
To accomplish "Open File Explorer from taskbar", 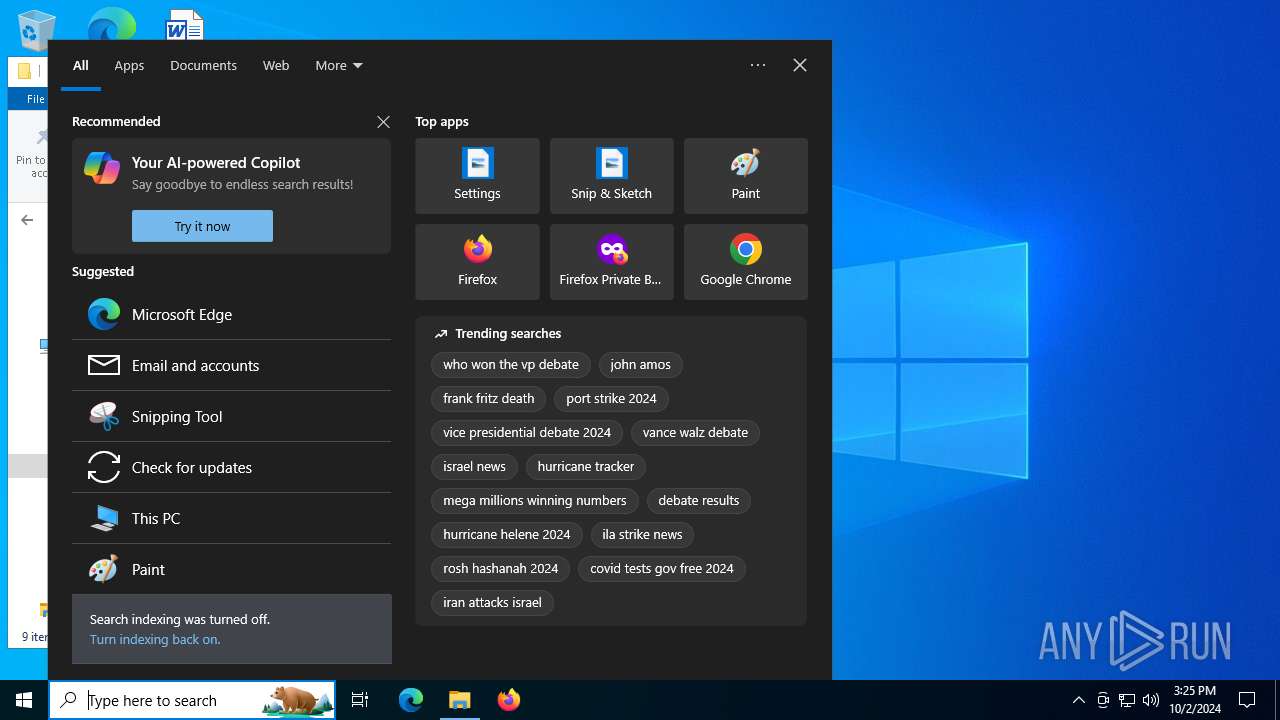I will click(459, 700).
